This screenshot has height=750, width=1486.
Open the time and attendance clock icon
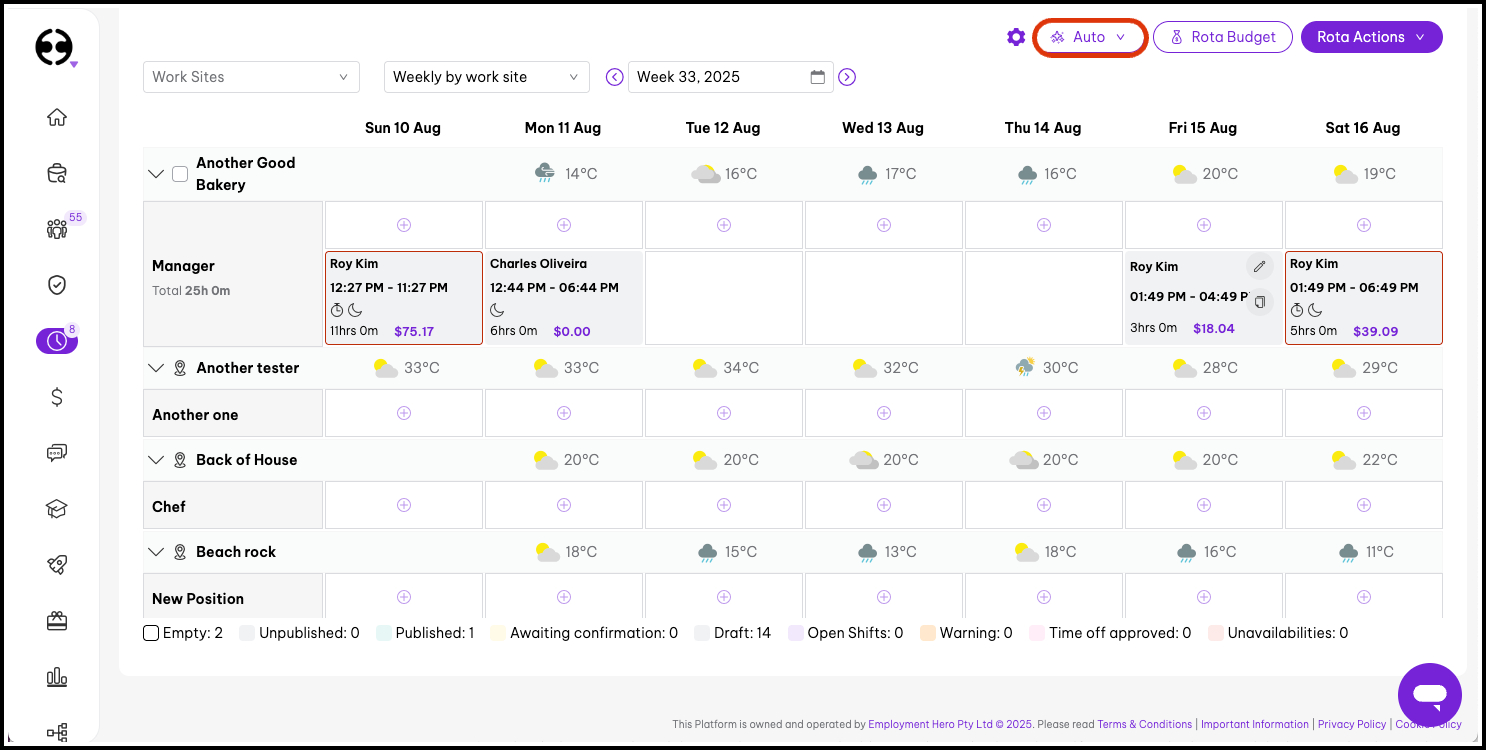click(57, 341)
